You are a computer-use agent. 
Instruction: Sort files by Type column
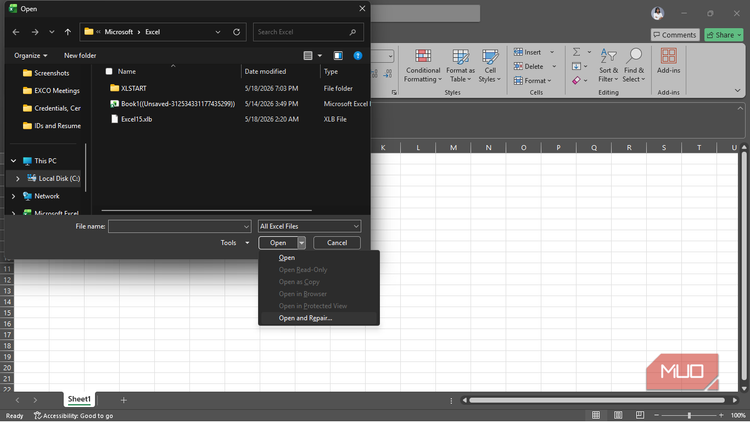pos(331,71)
